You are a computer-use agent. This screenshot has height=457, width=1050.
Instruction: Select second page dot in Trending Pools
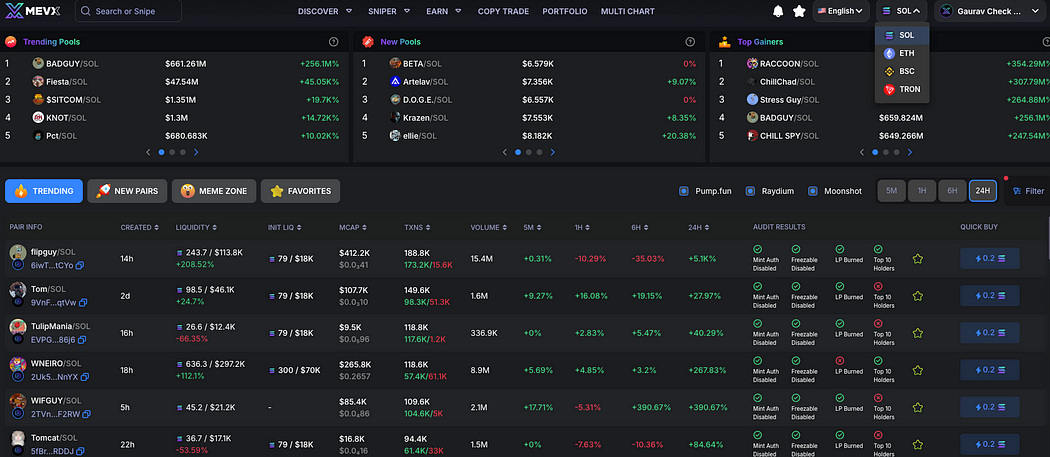pyautogui.click(x=172, y=152)
